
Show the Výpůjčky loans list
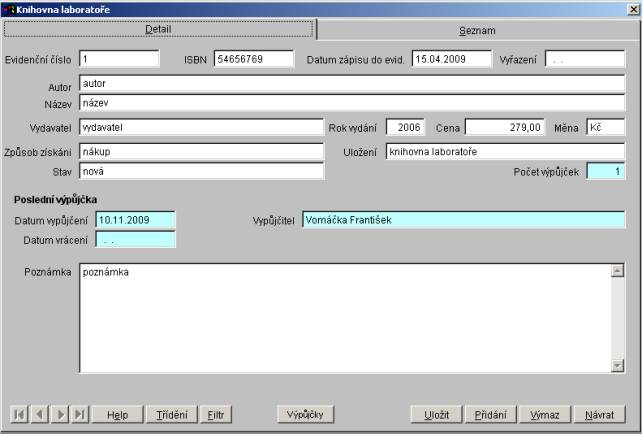[x=304, y=414]
